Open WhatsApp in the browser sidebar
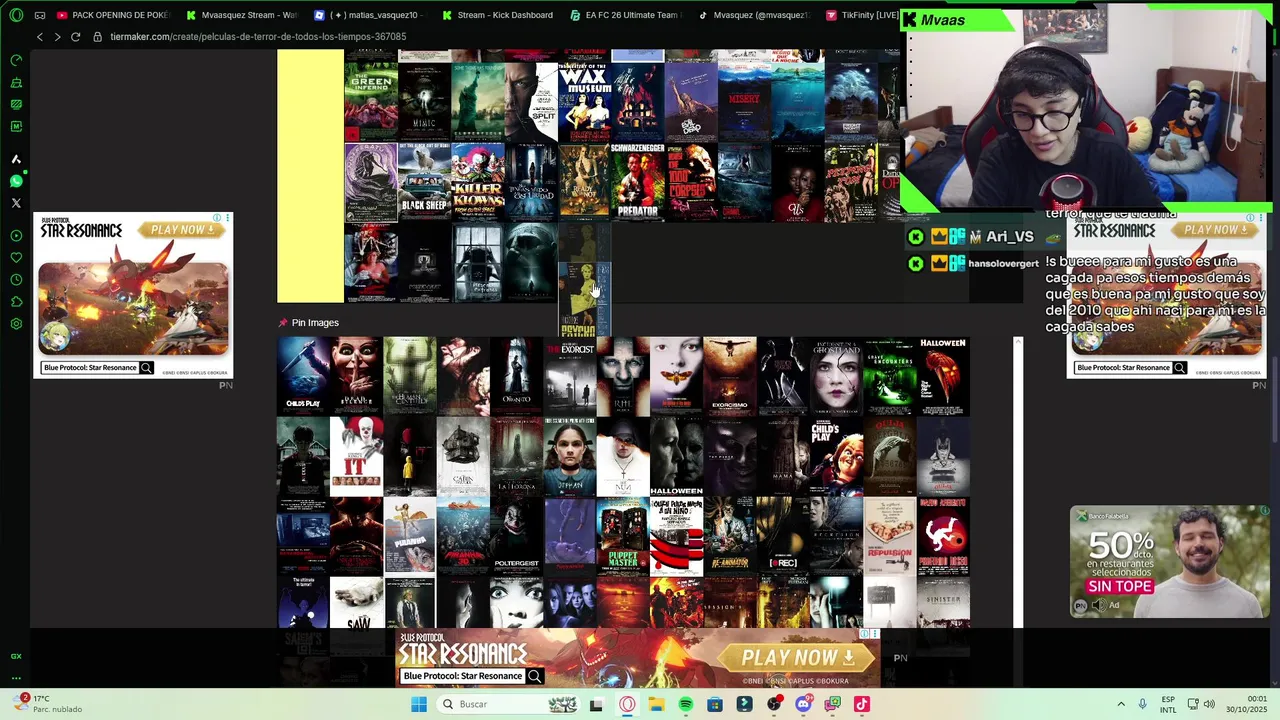The height and width of the screenshot is (720, 1280). tap(16, 181)
